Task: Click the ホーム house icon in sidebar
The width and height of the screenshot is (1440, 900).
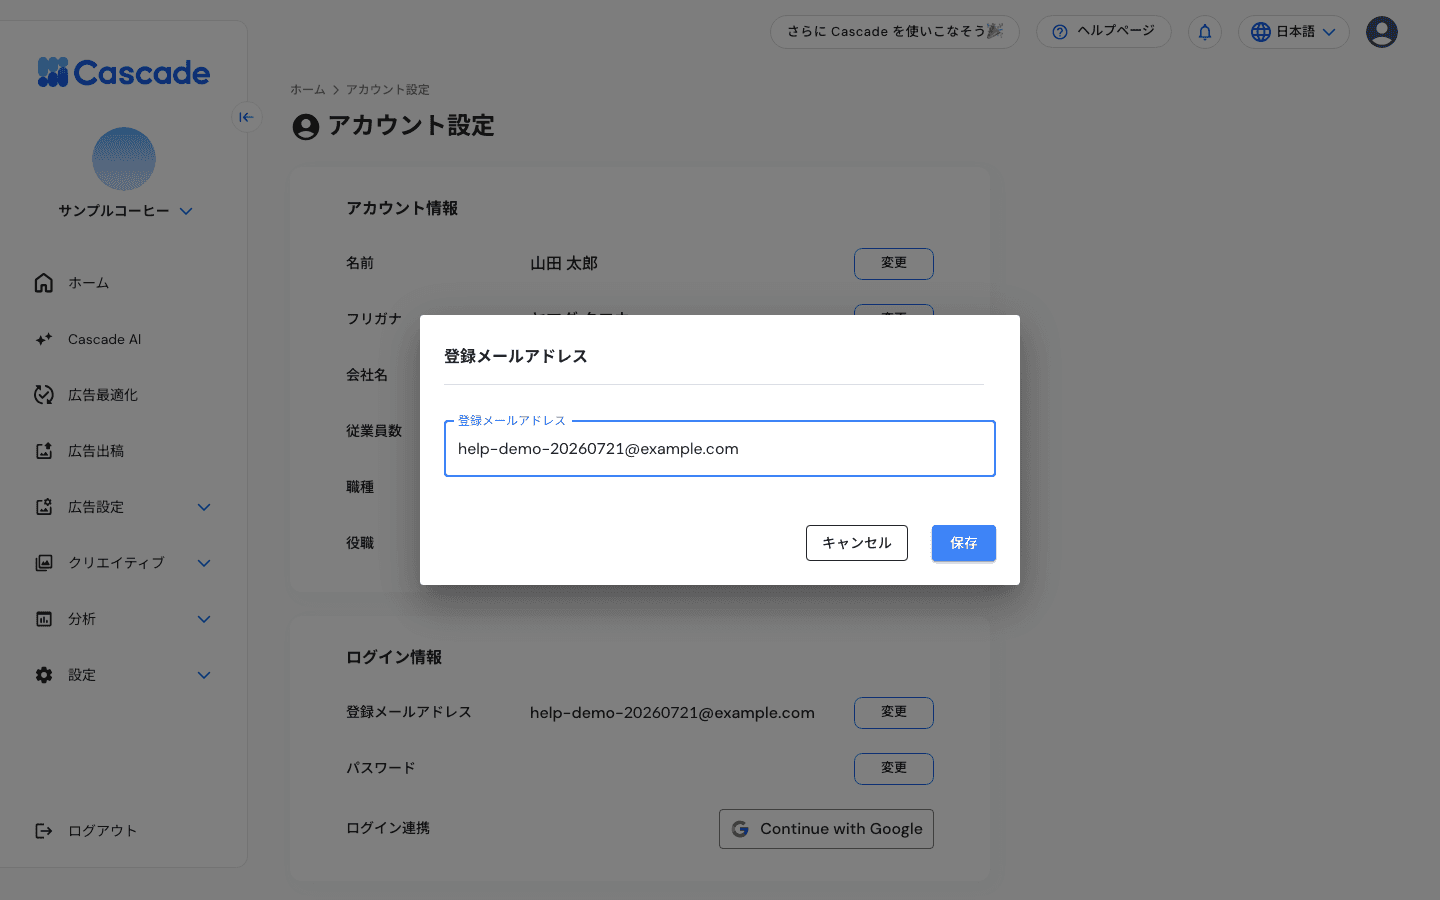Action: coord(44,283)
